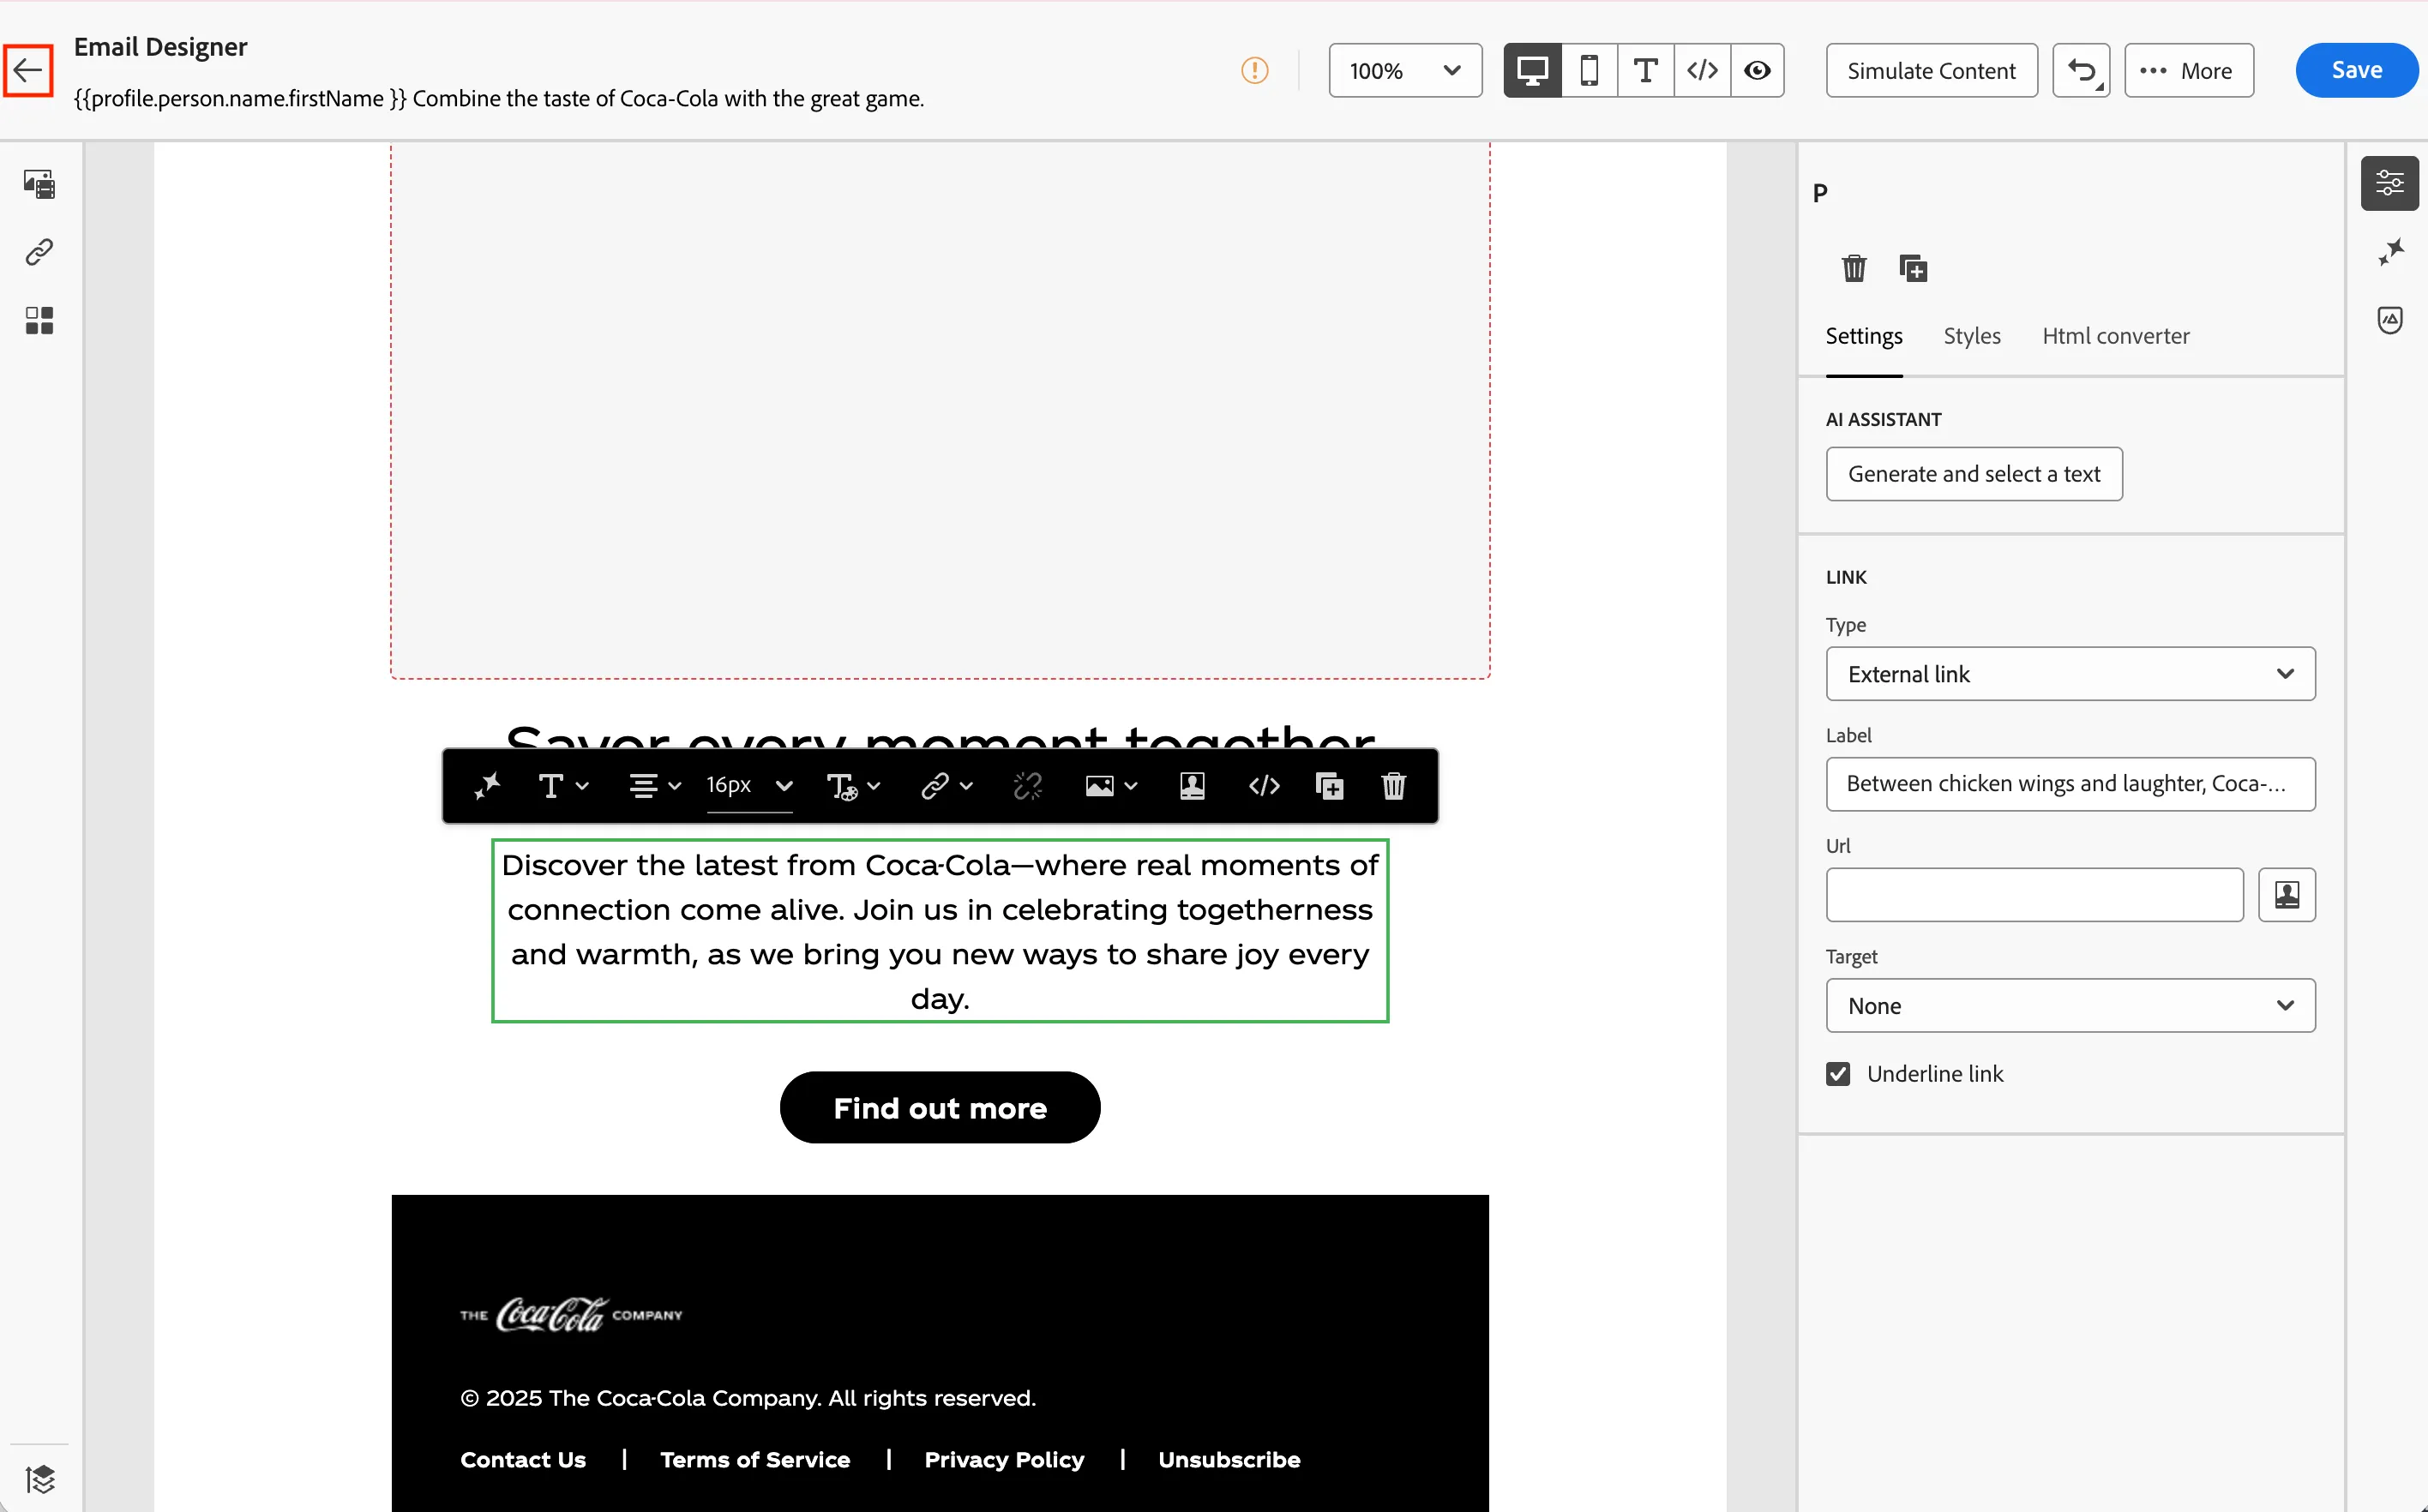Open the media library sidebar icon

coord(39,183)
